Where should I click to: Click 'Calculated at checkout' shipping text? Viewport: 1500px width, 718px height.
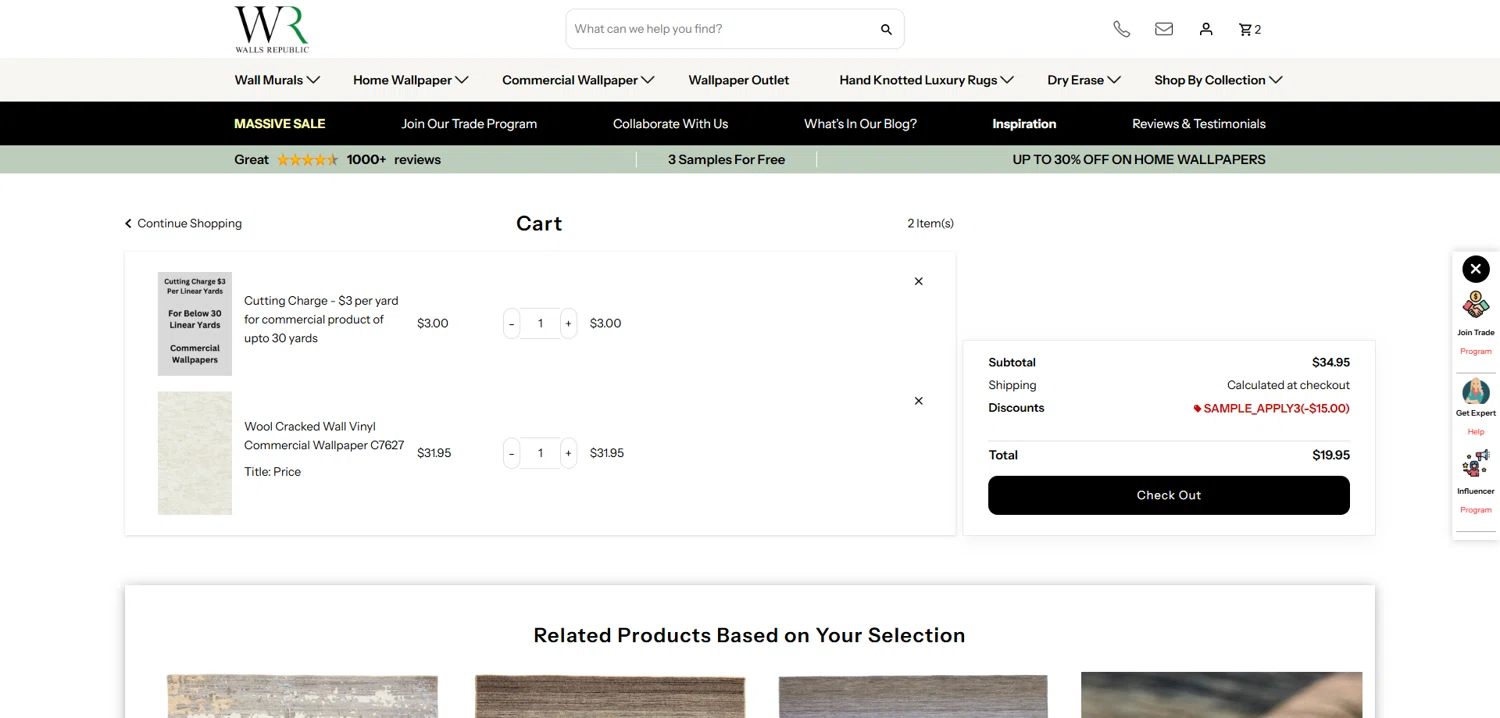pyautogui.click(x=1288, y=385)
